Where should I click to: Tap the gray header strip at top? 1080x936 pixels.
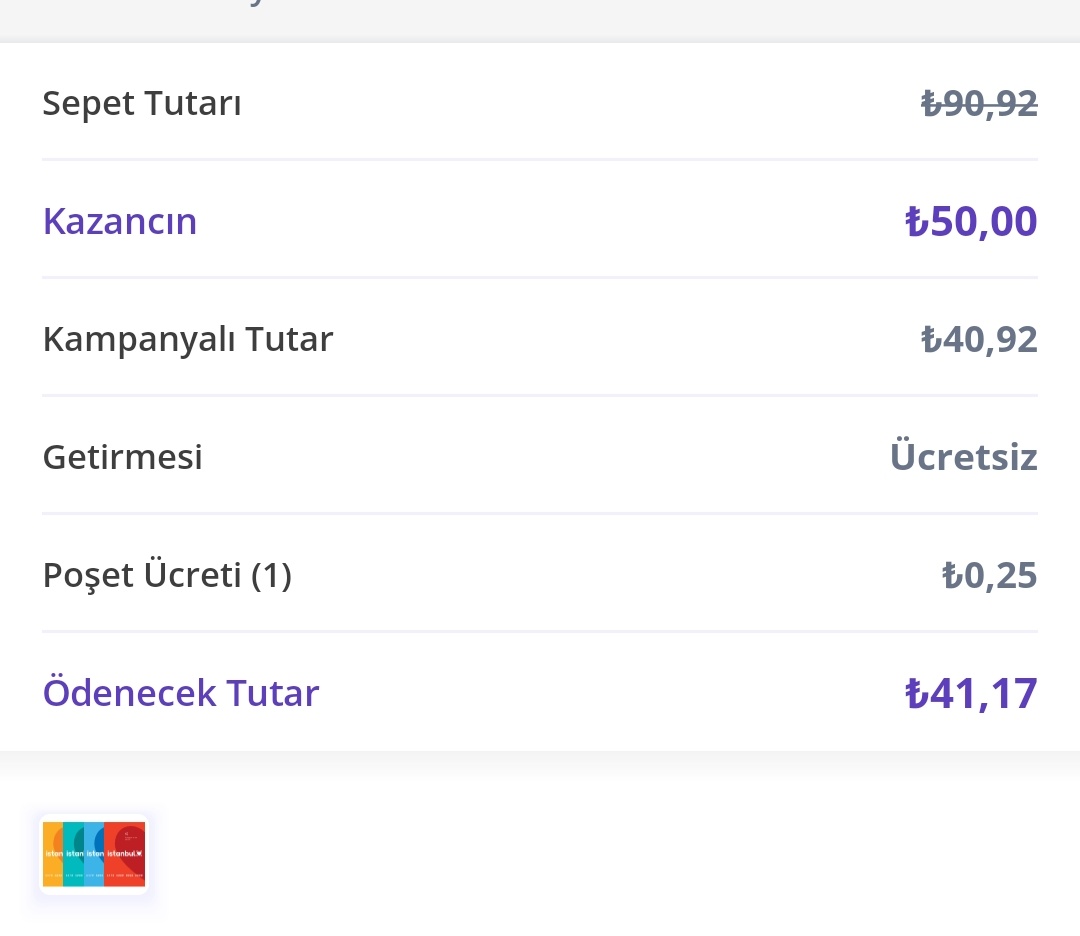click(x=540, y=18)
